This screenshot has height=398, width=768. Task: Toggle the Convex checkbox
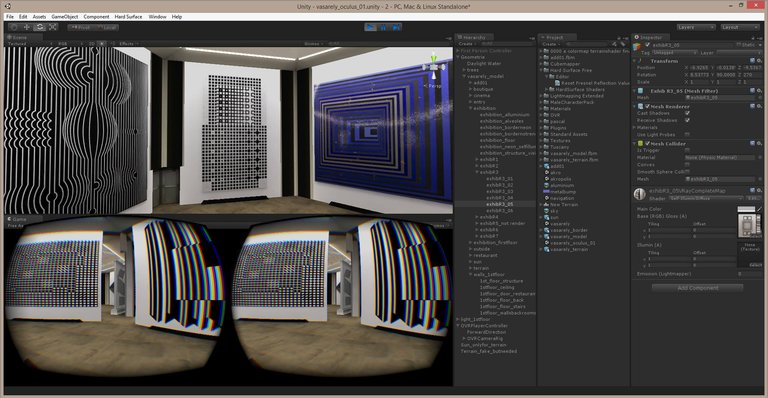click(x=687, y=164)
